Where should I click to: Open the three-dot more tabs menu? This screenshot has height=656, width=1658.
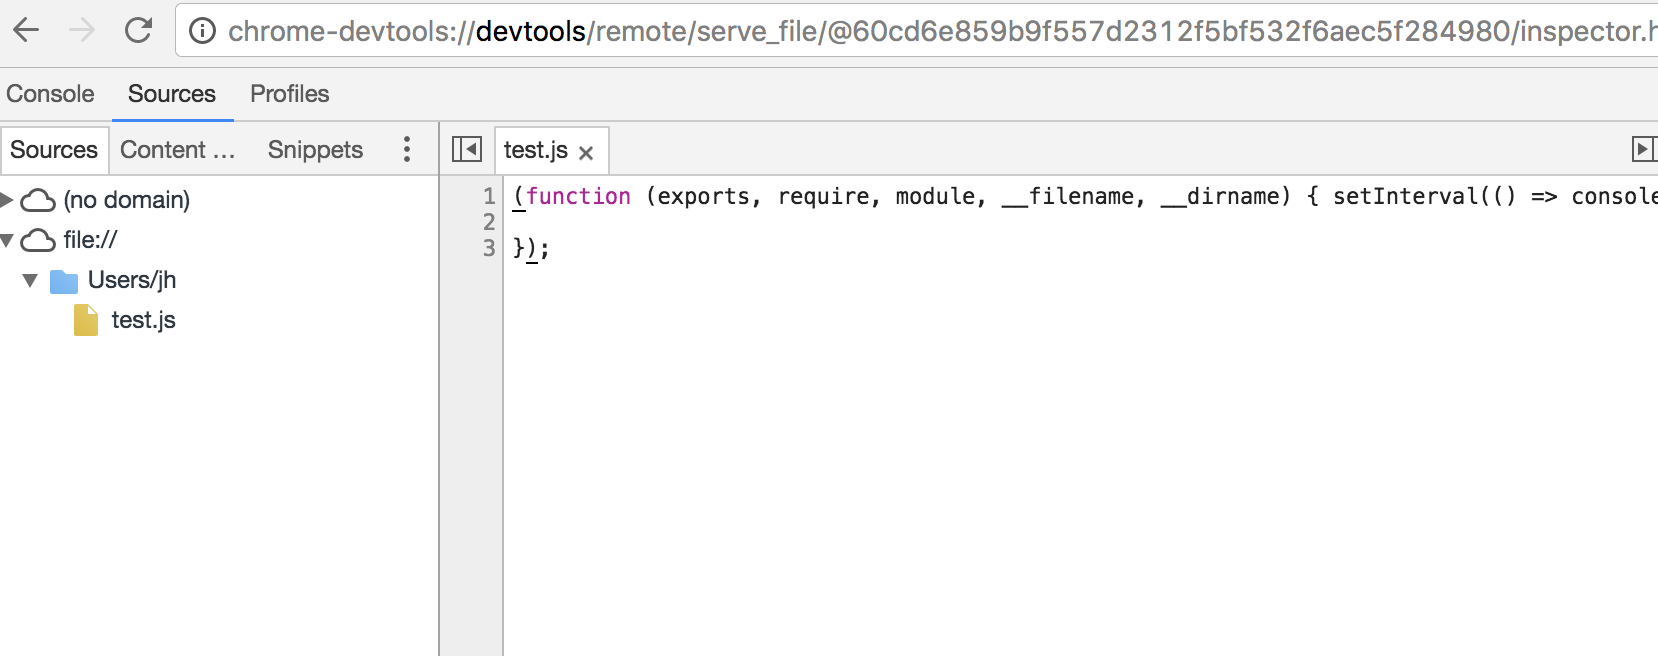(x=407, y=149)
